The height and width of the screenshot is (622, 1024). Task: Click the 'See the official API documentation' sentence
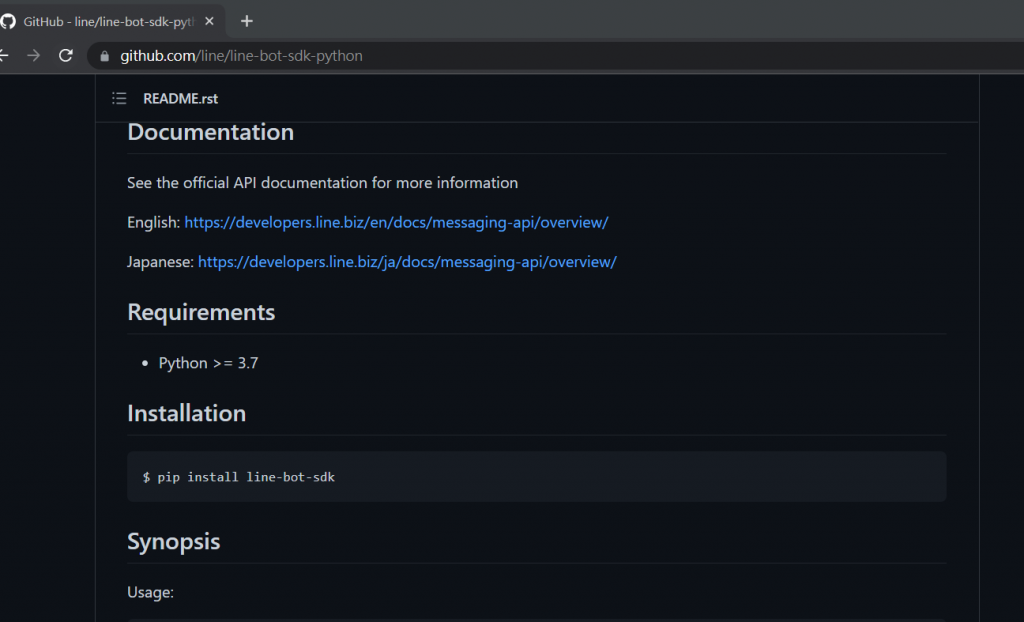[x=323, y=183]
